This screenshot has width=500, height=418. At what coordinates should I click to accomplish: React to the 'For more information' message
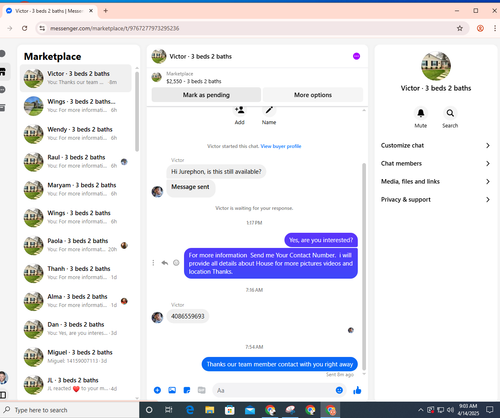click(176, 263)
